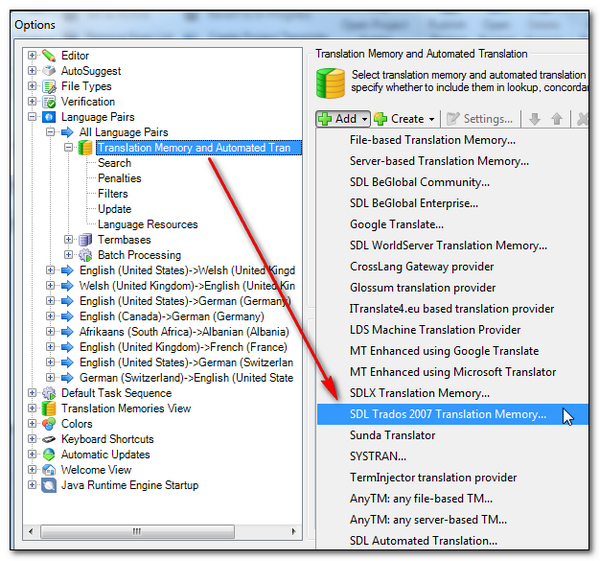This screenshot has height=561, width=600.
Task: Select Language Resources tree item
Action: [148, 224]
